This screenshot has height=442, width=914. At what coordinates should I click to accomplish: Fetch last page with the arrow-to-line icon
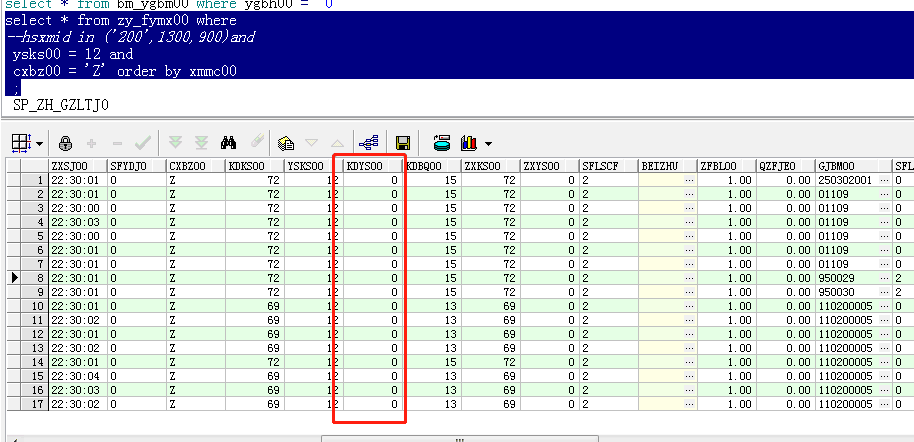pyautogui.click(x=201, y=143)
